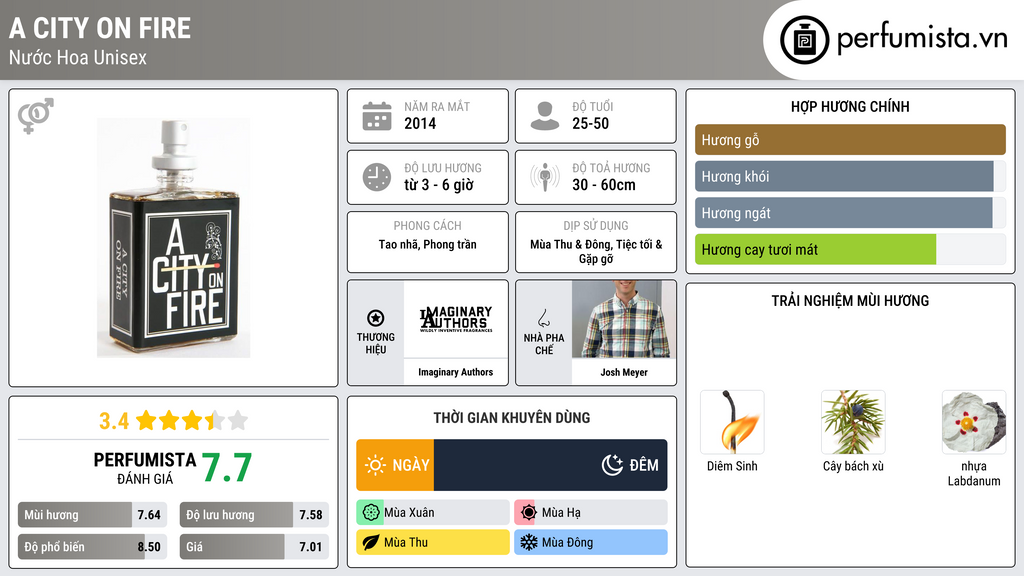The height and width of the screenshot is (576, 1024).
Task: Open Josh Meyer perfumer photo
Action: click(624, 319)
